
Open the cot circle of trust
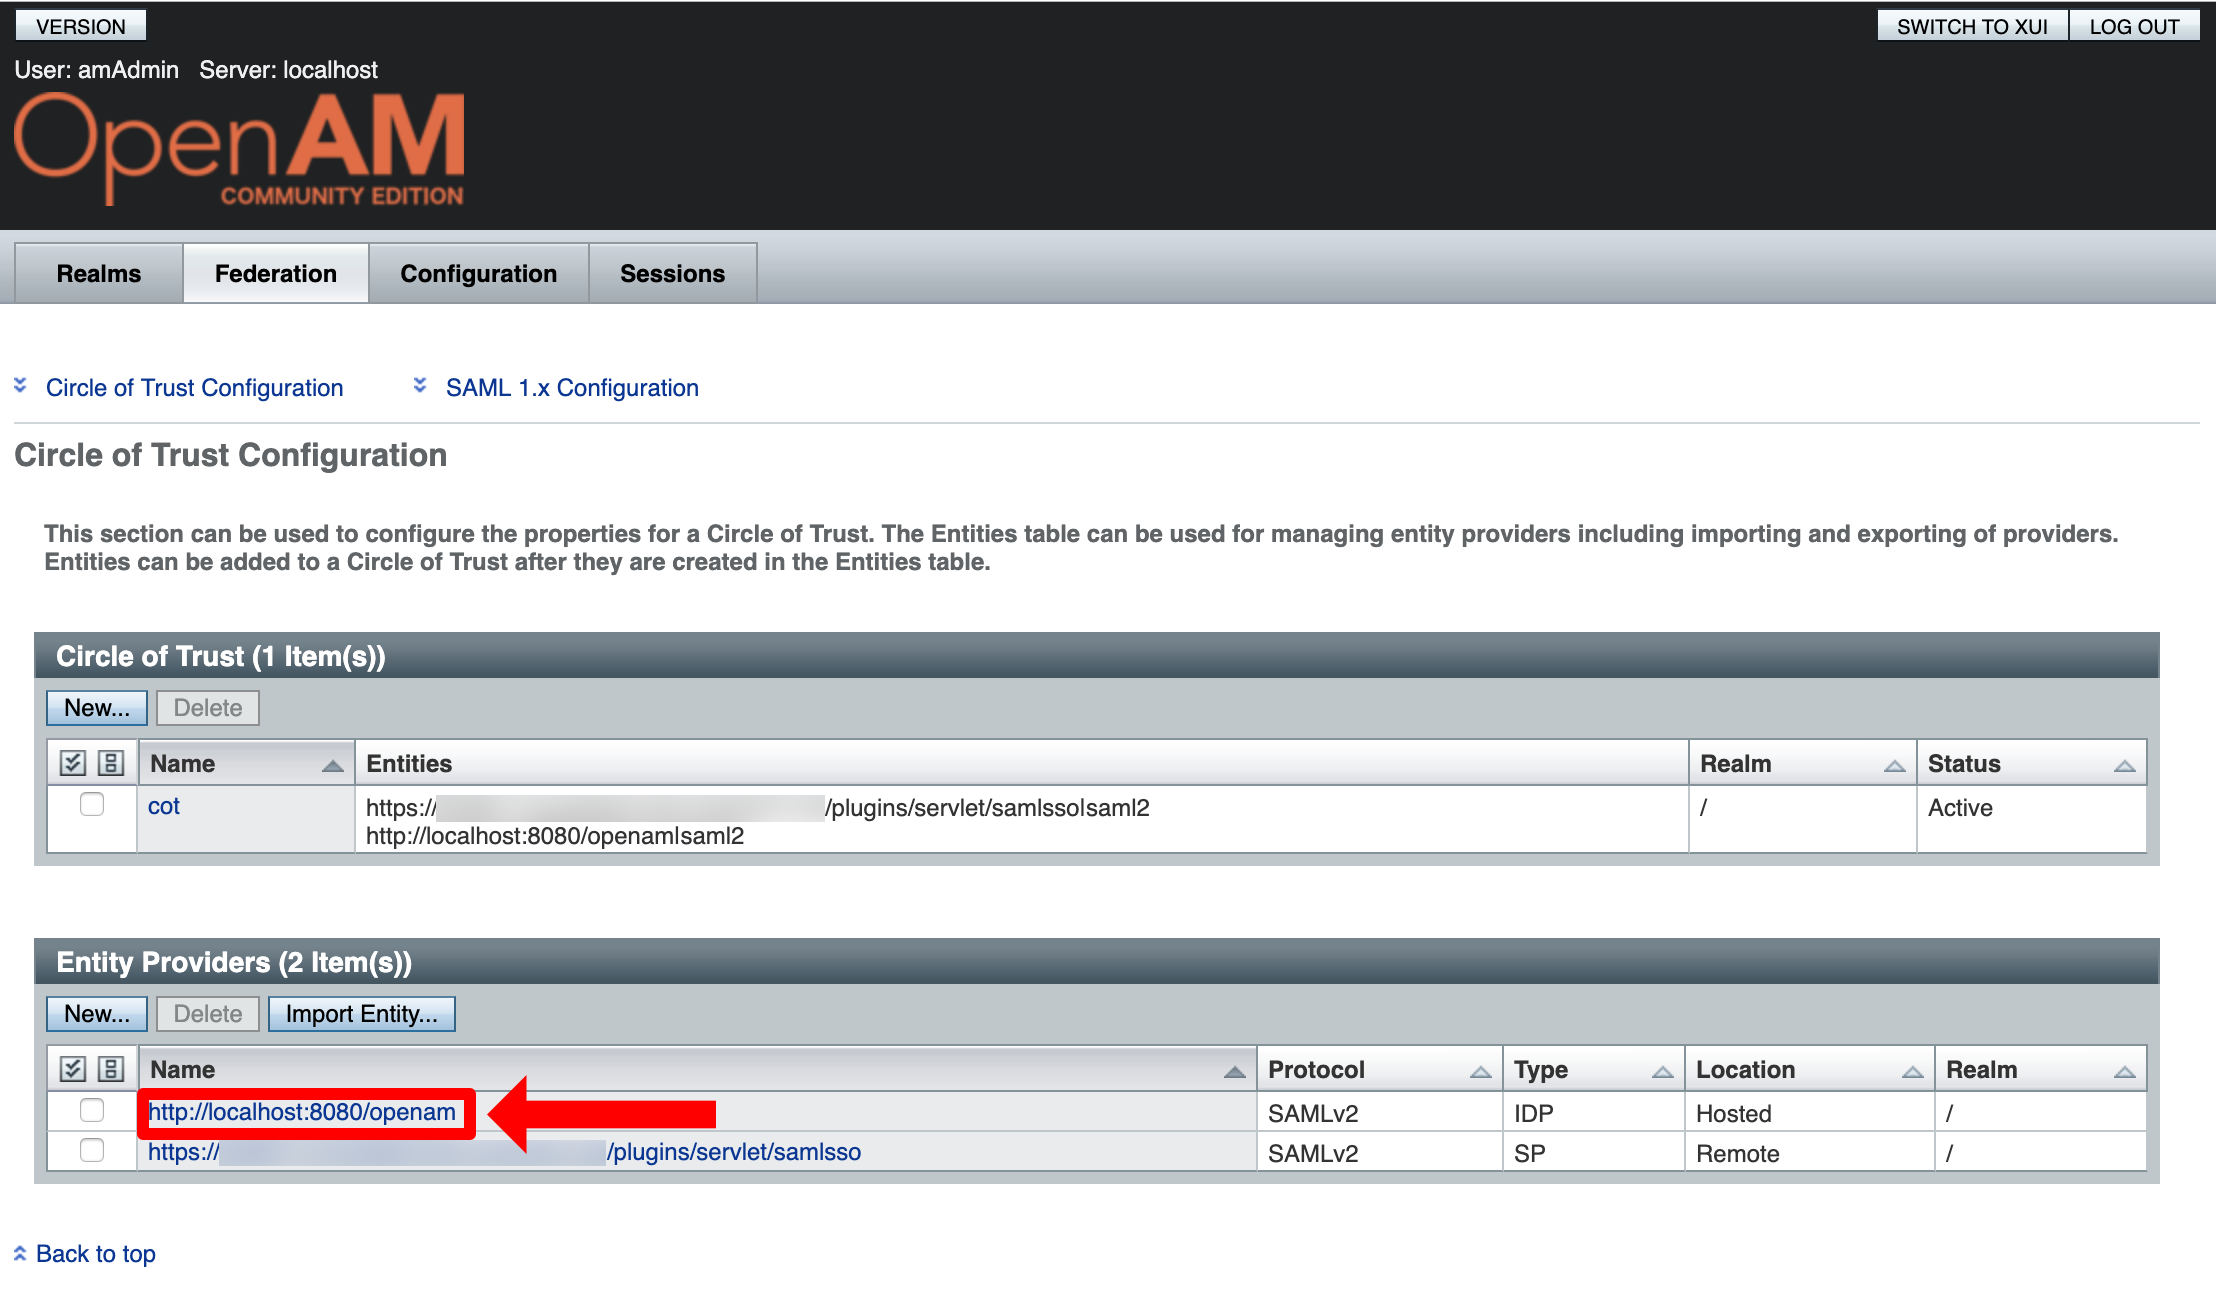point(164,806)
